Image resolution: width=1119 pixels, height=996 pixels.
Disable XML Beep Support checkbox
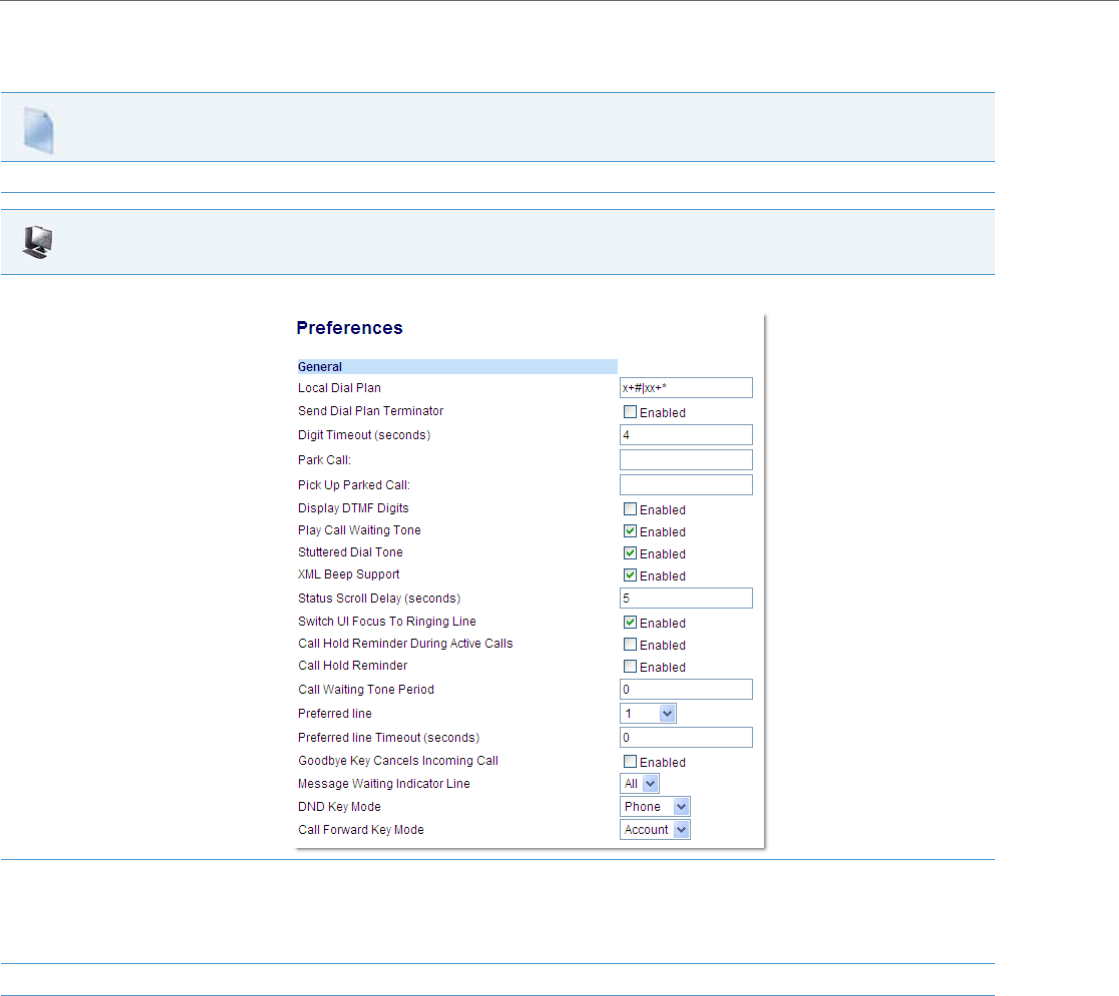630,575
